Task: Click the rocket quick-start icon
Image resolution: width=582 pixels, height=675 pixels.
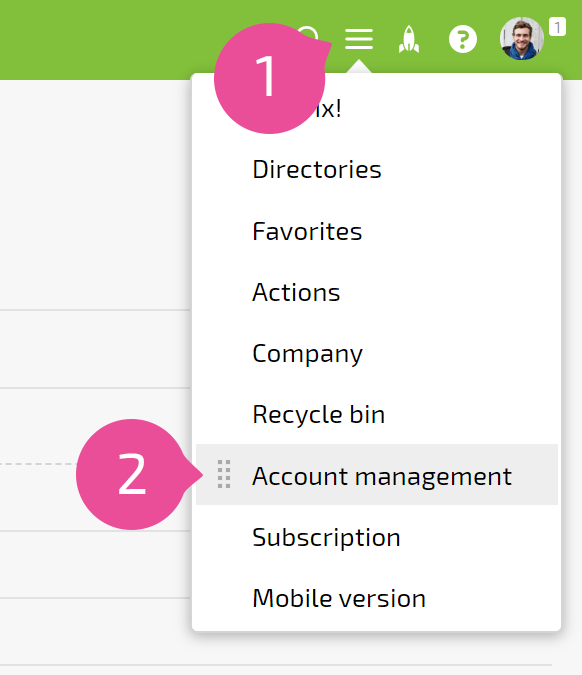Action: point(409,39)
